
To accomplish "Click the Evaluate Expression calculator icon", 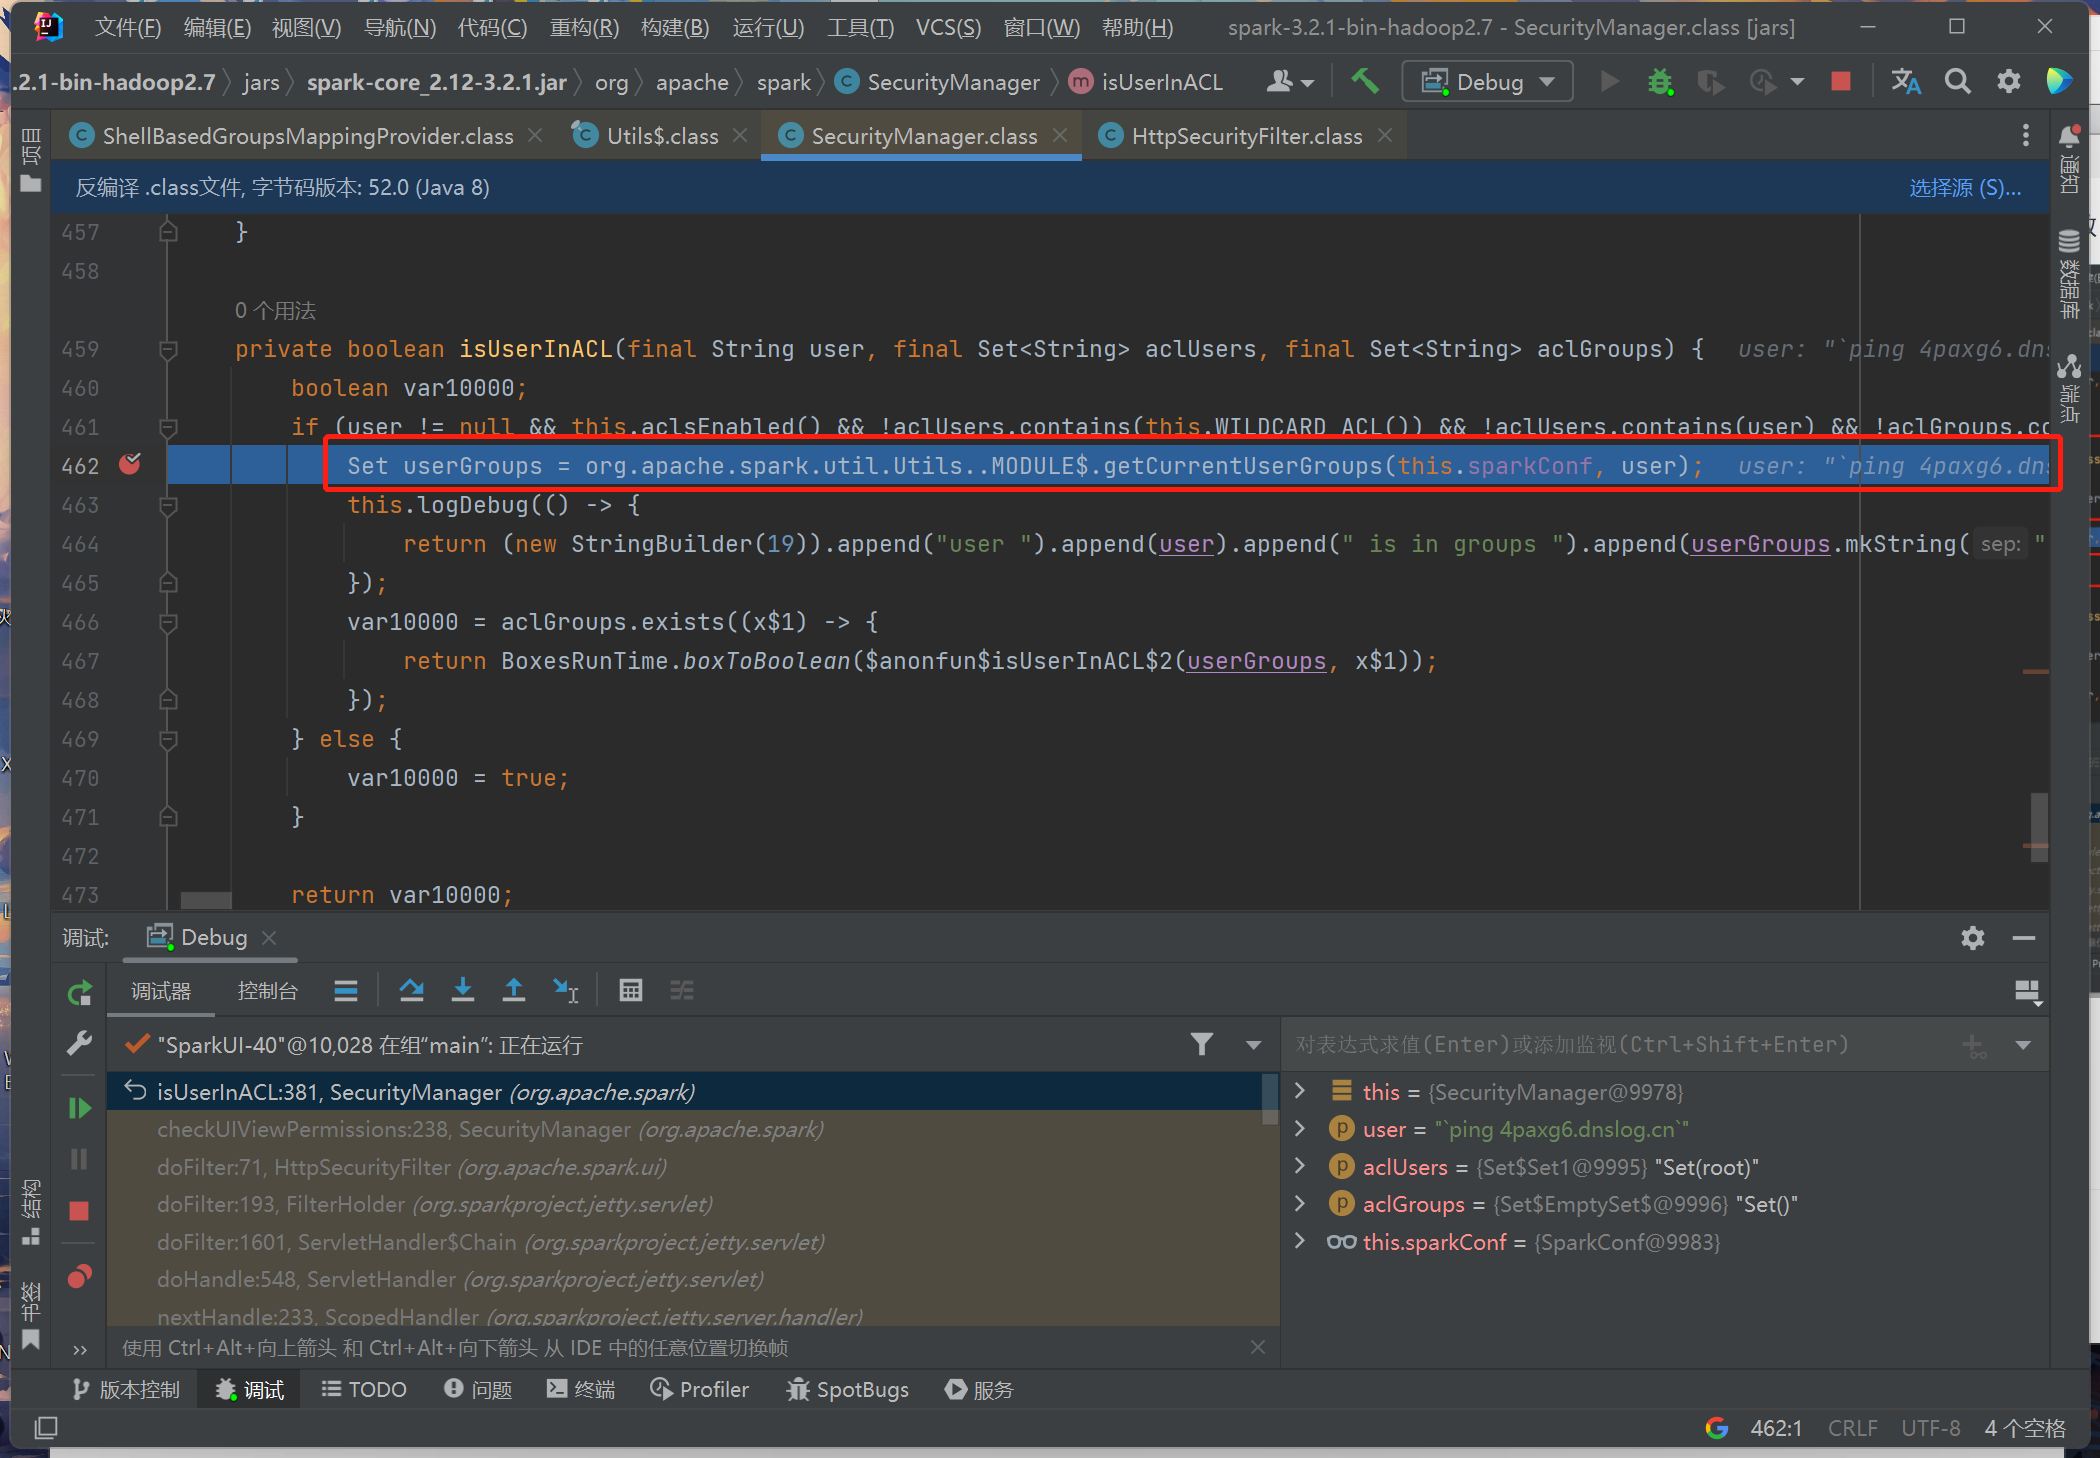I will click(630, 990).
